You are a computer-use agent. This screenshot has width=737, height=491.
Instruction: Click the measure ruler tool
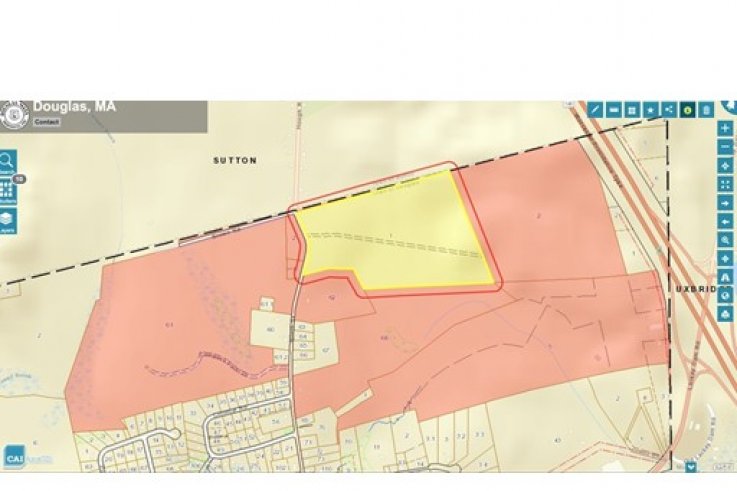click(613, 109)
